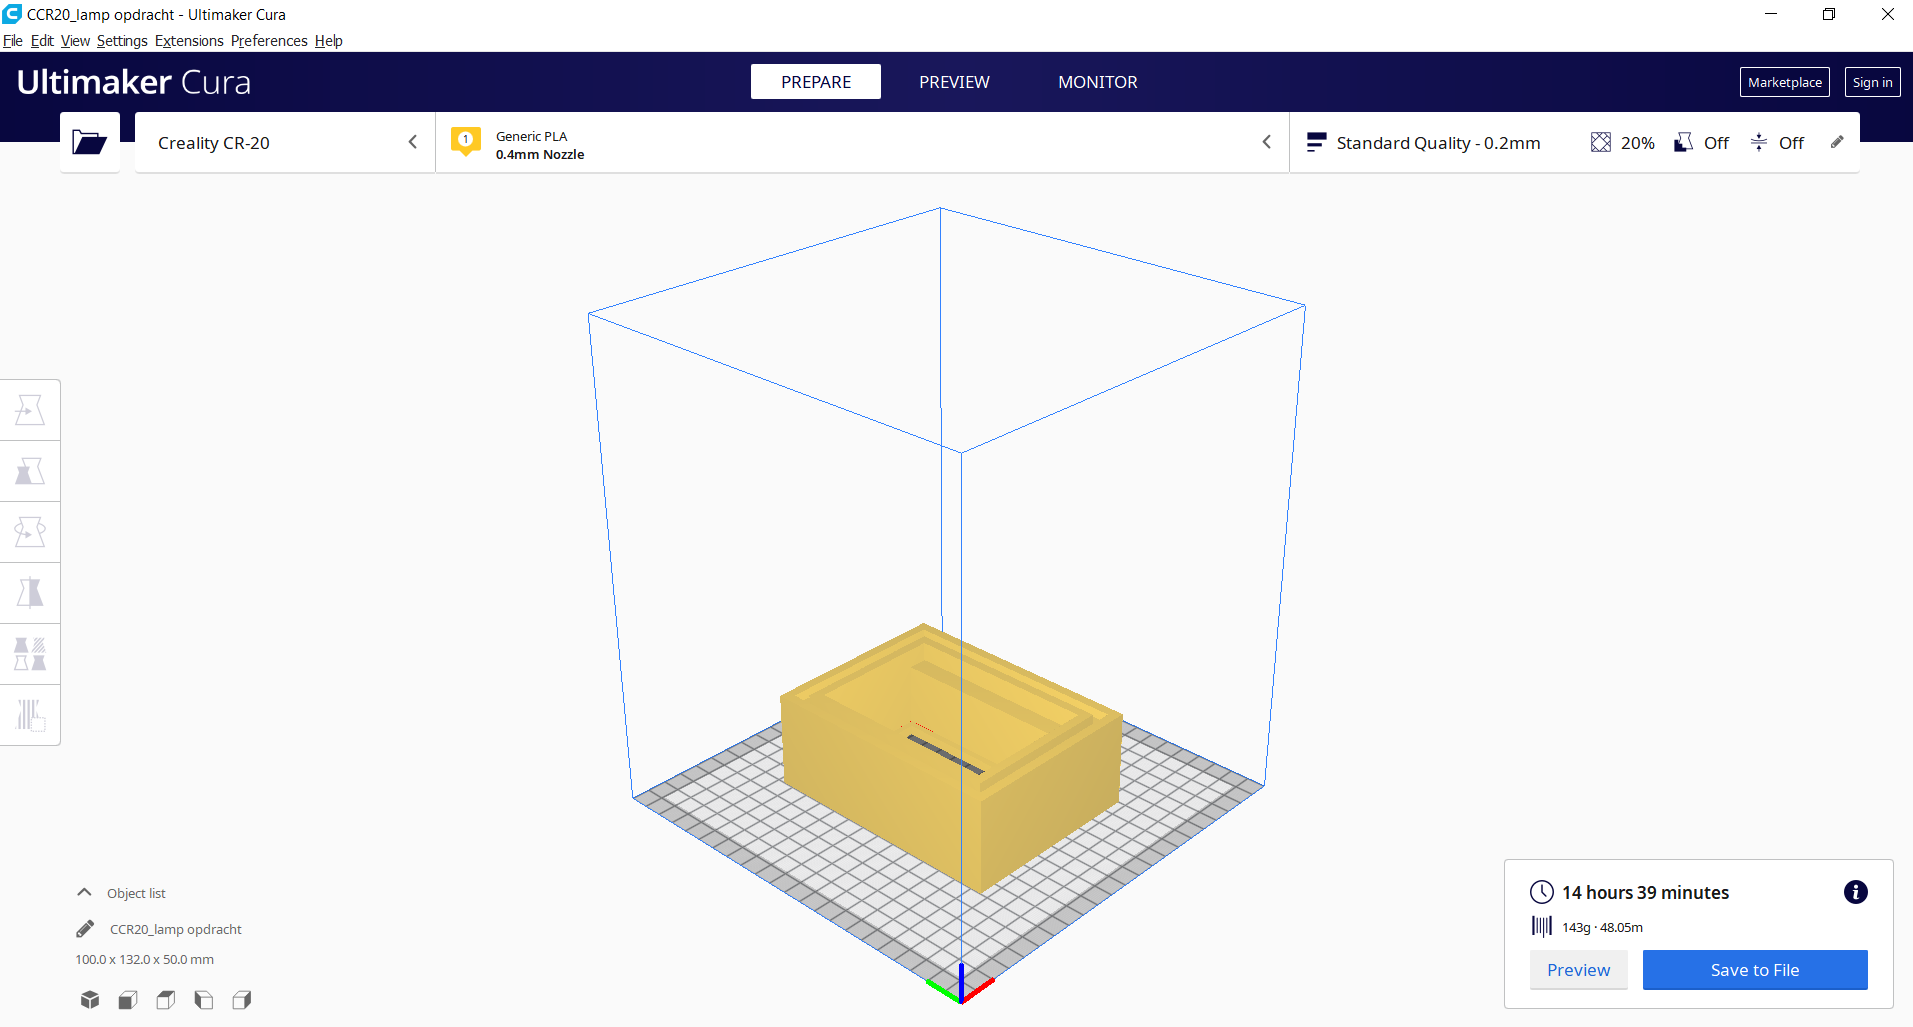Image resolution: width=1913 pixels, height=1027 pixels.
Task: Open the View menu
Action: pos(75,41)
